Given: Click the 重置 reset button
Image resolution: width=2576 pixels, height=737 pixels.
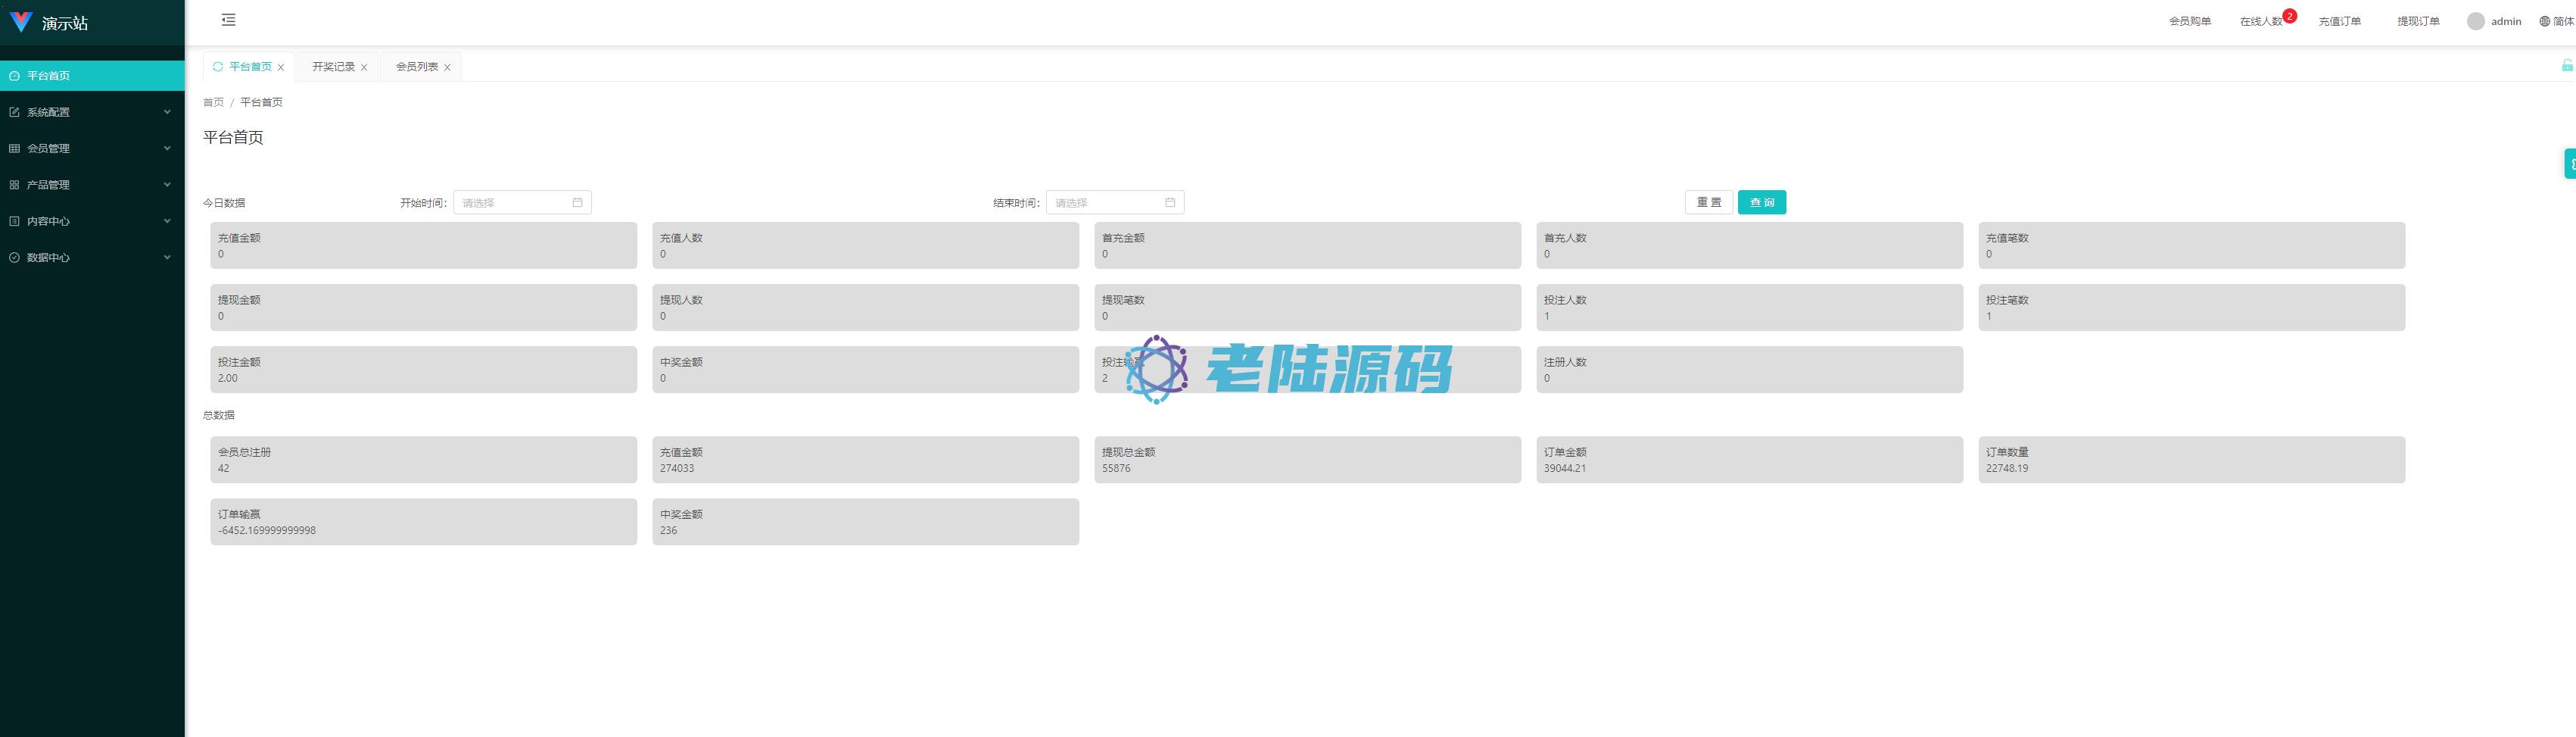Looking at the screenshot, I should point(1708,202).
